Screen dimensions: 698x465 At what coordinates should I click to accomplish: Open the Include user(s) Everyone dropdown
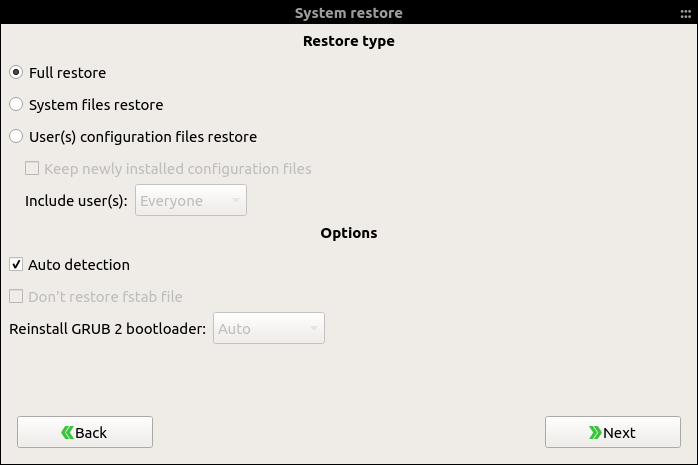[191, 201]
